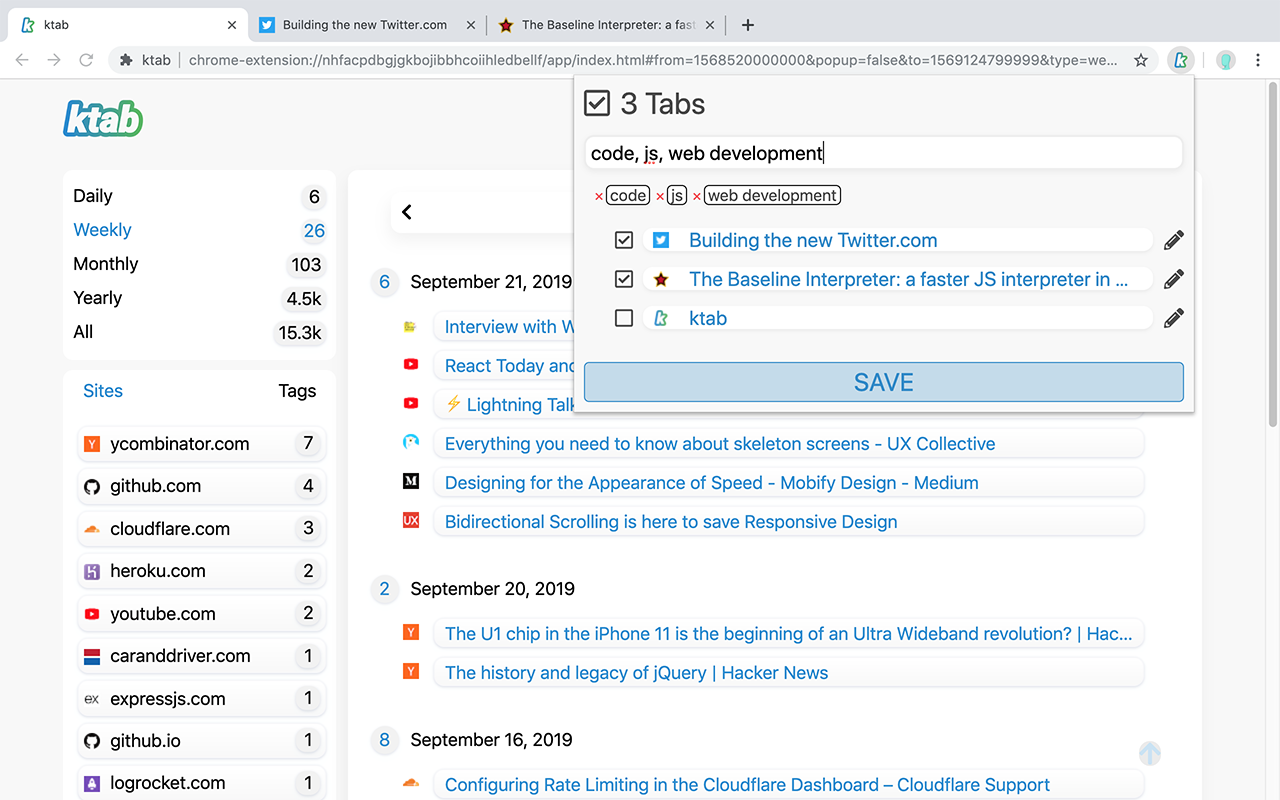This screenshot has width=1280, height=800.
Task: Click the SAVE button
Action: coord(884,382)
